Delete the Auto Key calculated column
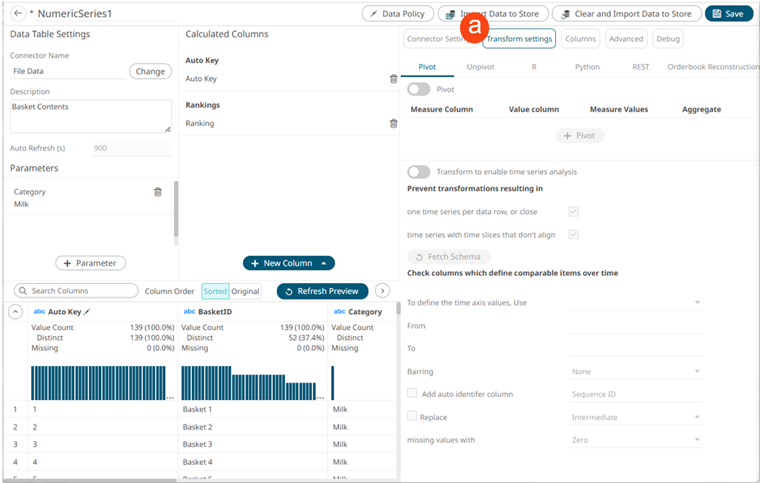760x483 pixels. [393, 79]
